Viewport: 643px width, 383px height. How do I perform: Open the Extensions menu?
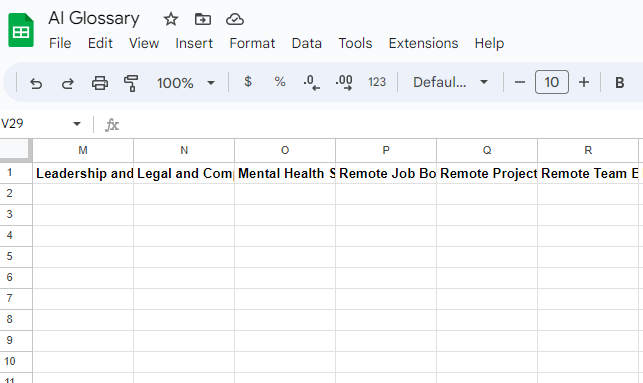pos(423,43)
